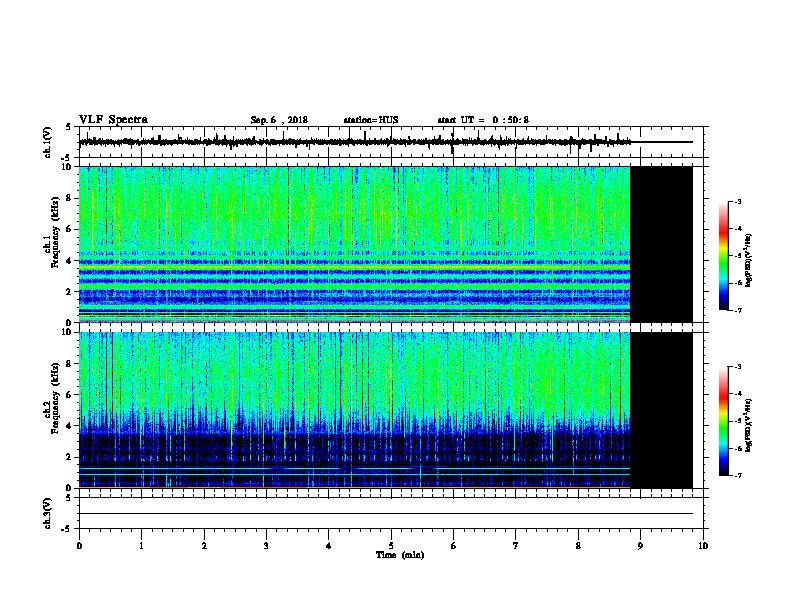Click the "-3" label on lower color scale

pos(737,367)
